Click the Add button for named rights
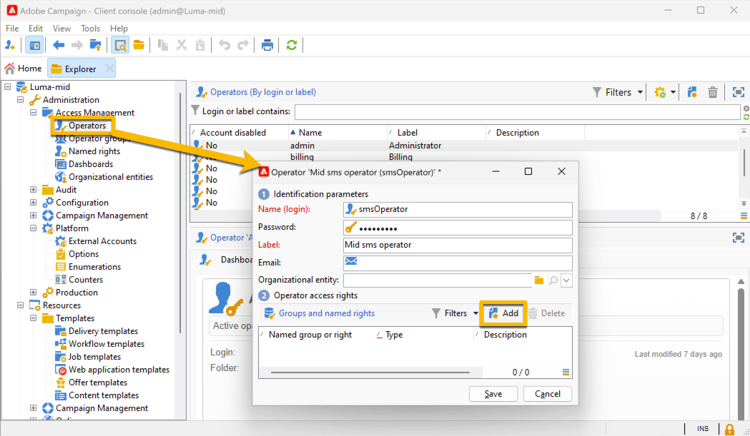This screenshot has width=750, height=436. click(503, 313)
